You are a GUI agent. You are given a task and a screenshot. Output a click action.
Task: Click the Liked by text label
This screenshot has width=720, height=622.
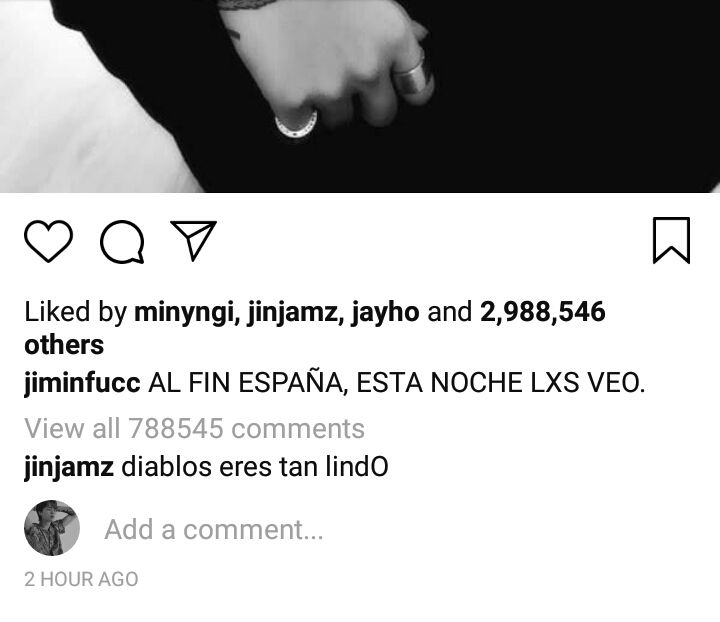pos(75,312)
